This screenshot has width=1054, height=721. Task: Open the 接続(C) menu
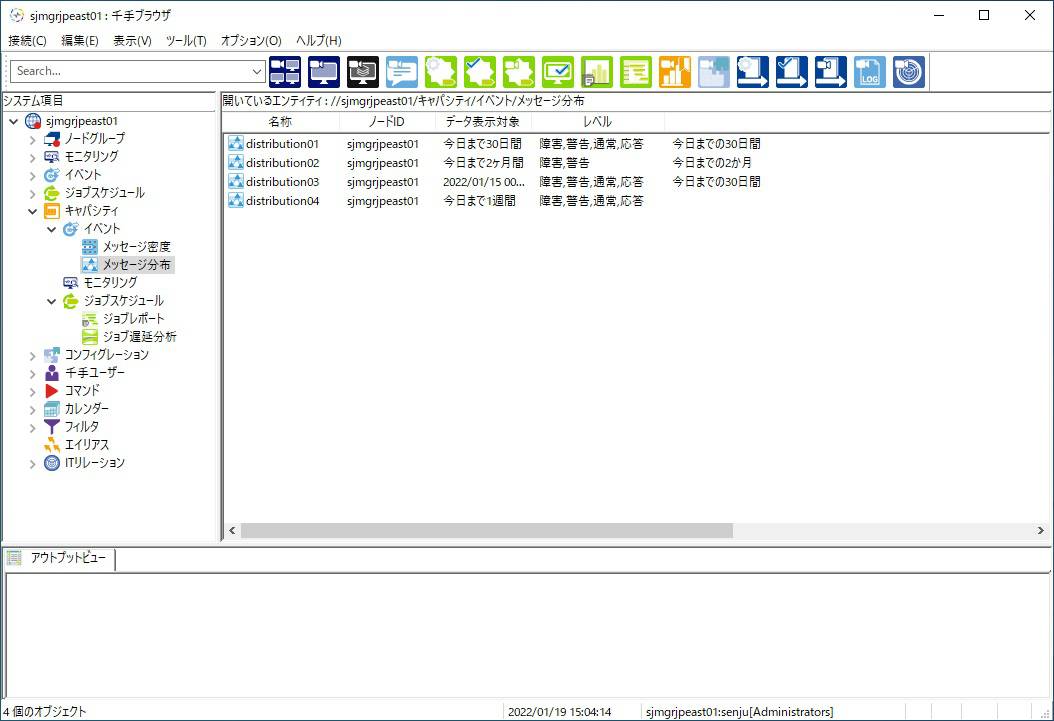(28, 41)
